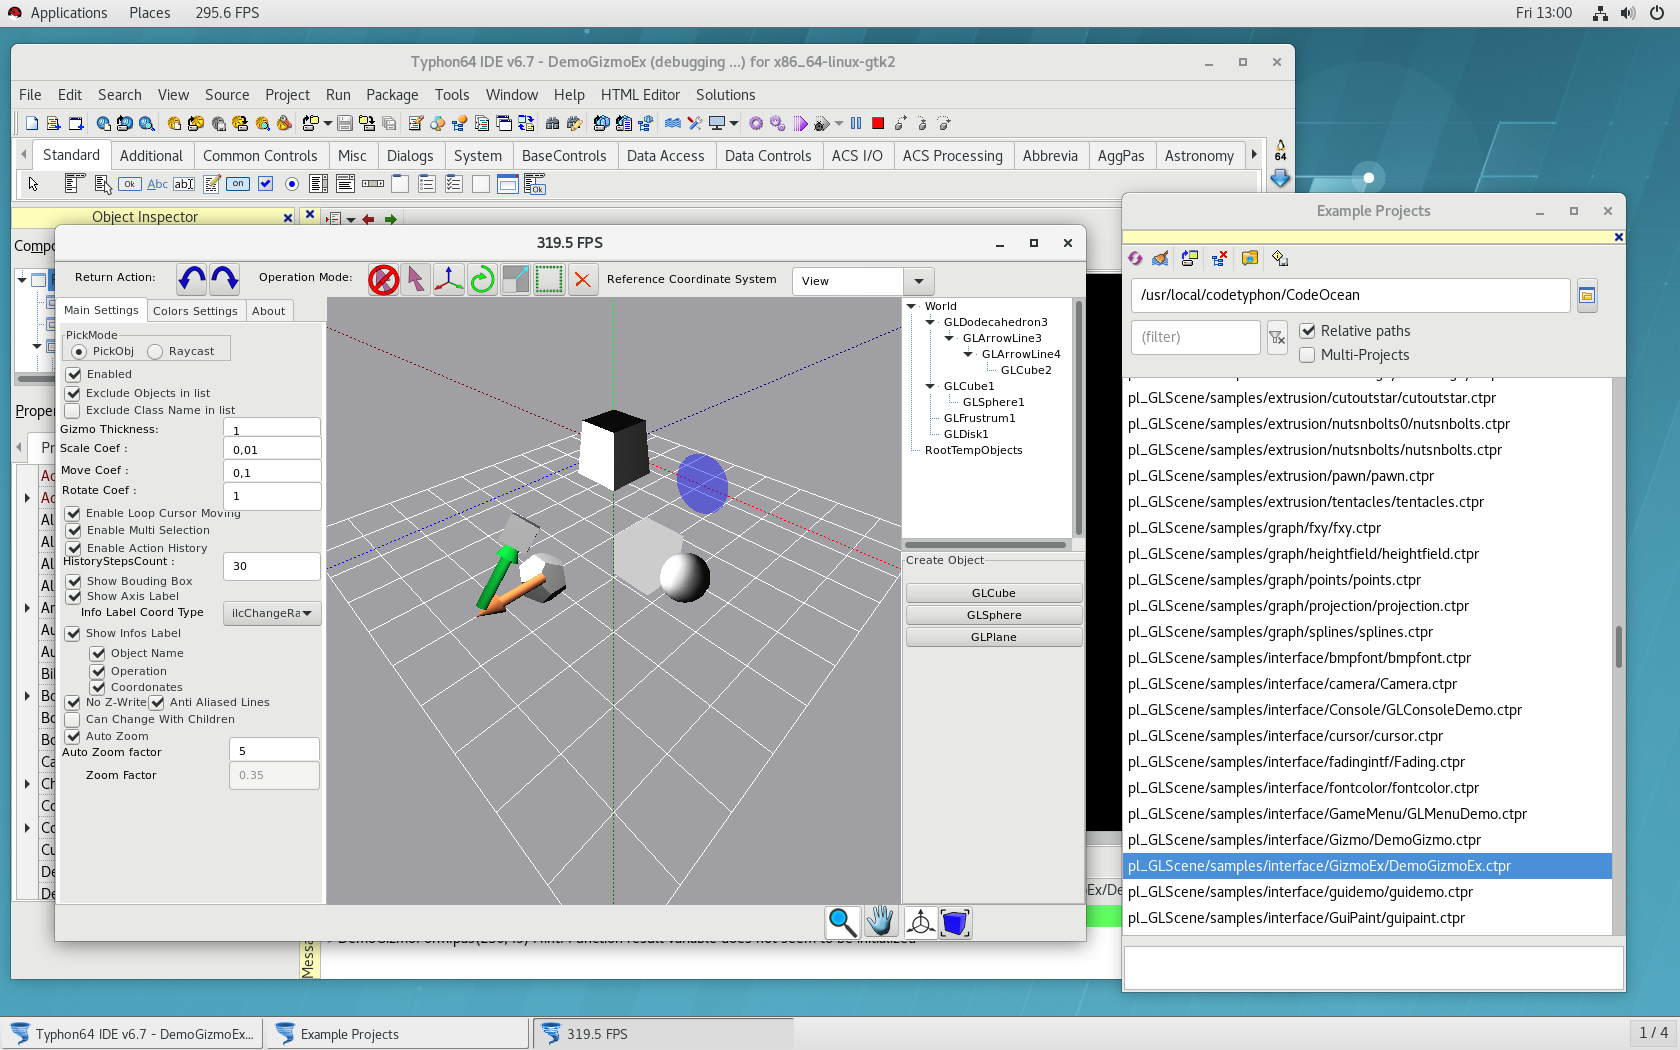Click the Undo return action arrow
The height and width of the screenshot is (1050, 1680).
pos(192,280)
